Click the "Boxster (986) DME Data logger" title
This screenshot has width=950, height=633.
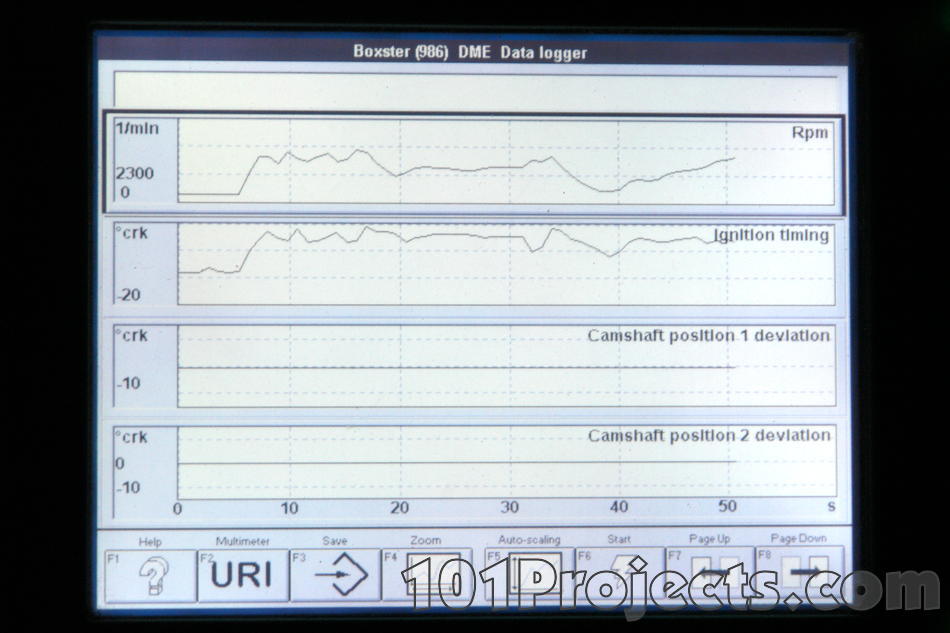[x=470, y=52]
